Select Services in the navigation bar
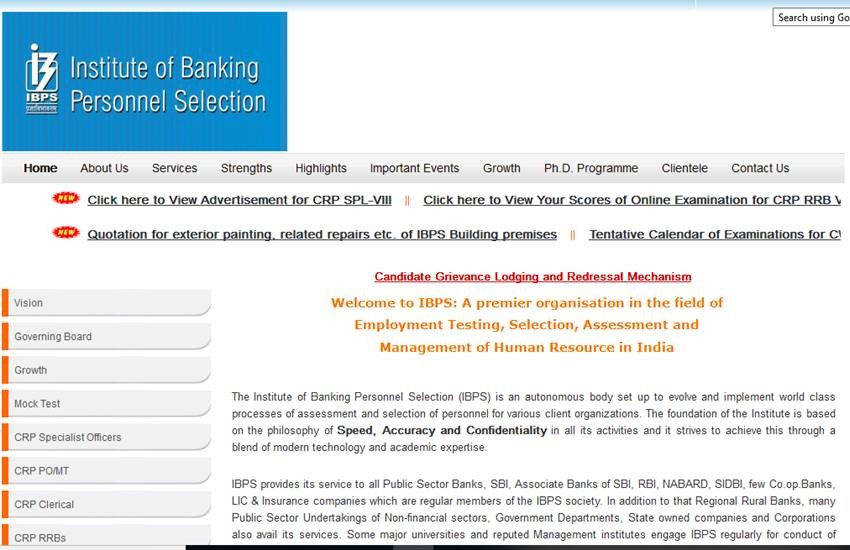 pos(174,168)
